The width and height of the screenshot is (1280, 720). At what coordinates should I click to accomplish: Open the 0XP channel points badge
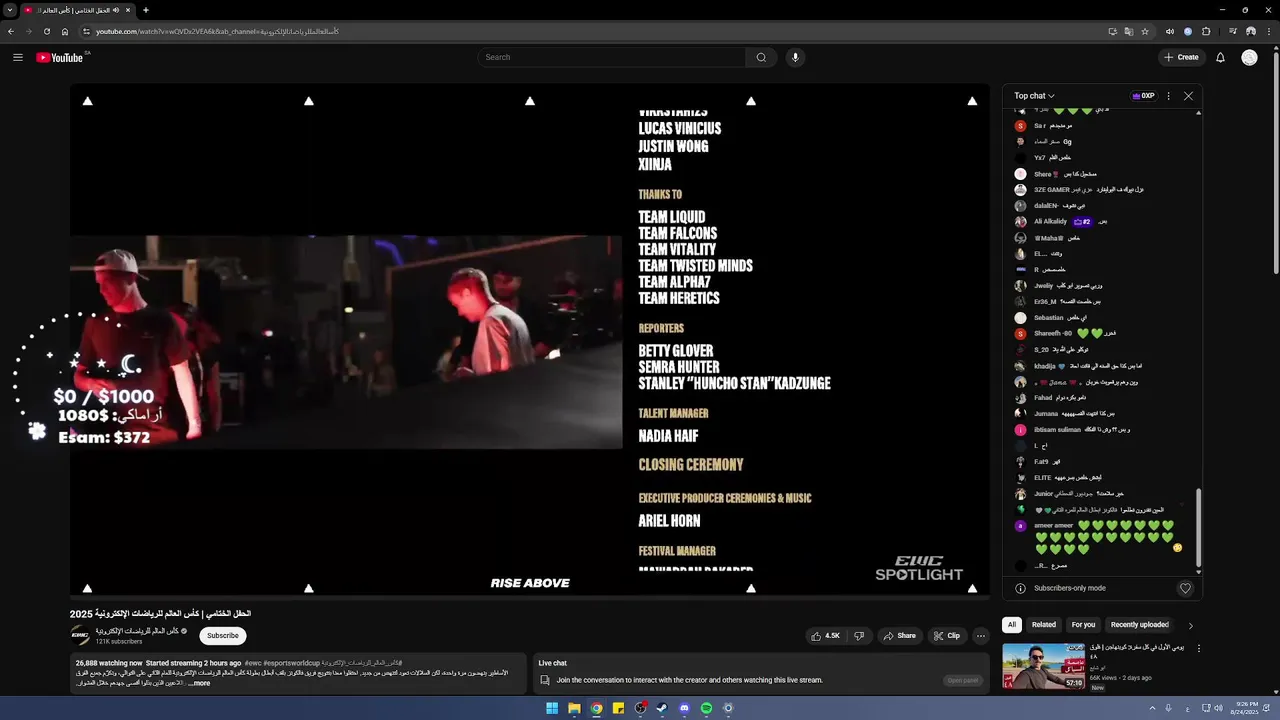pos(1143,96)
